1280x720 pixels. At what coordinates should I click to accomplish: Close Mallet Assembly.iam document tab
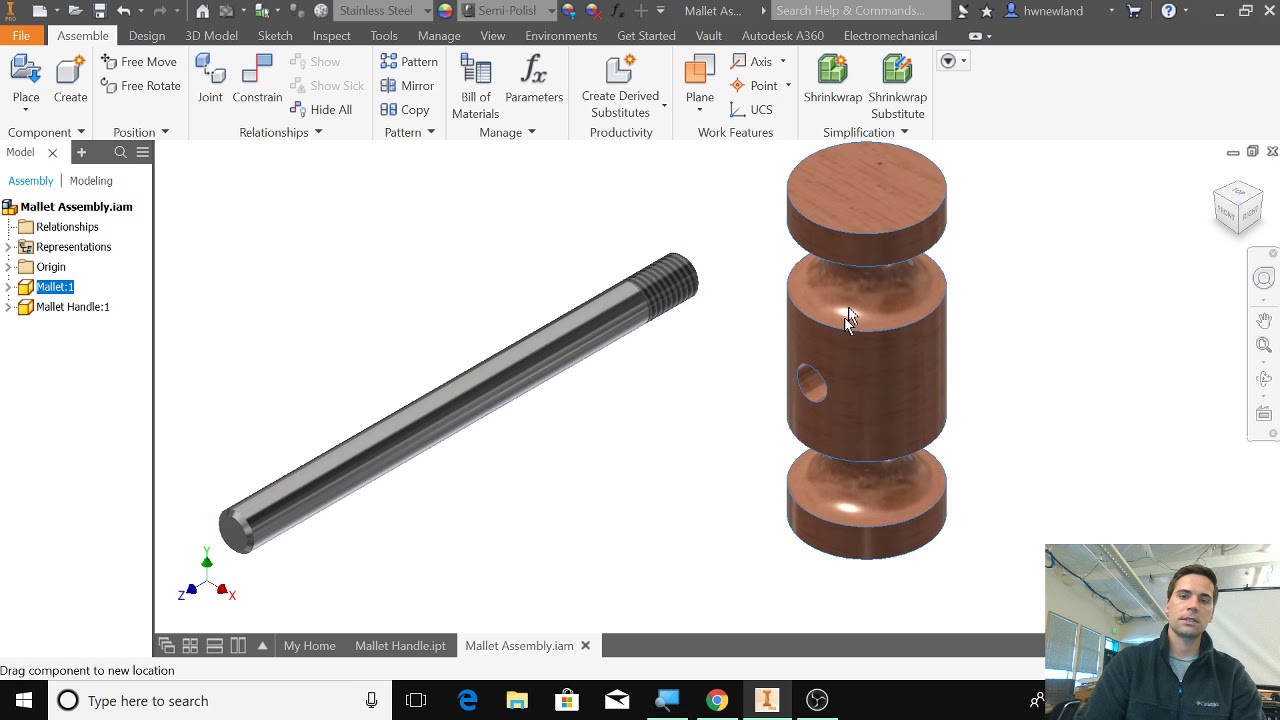[585, 646]
